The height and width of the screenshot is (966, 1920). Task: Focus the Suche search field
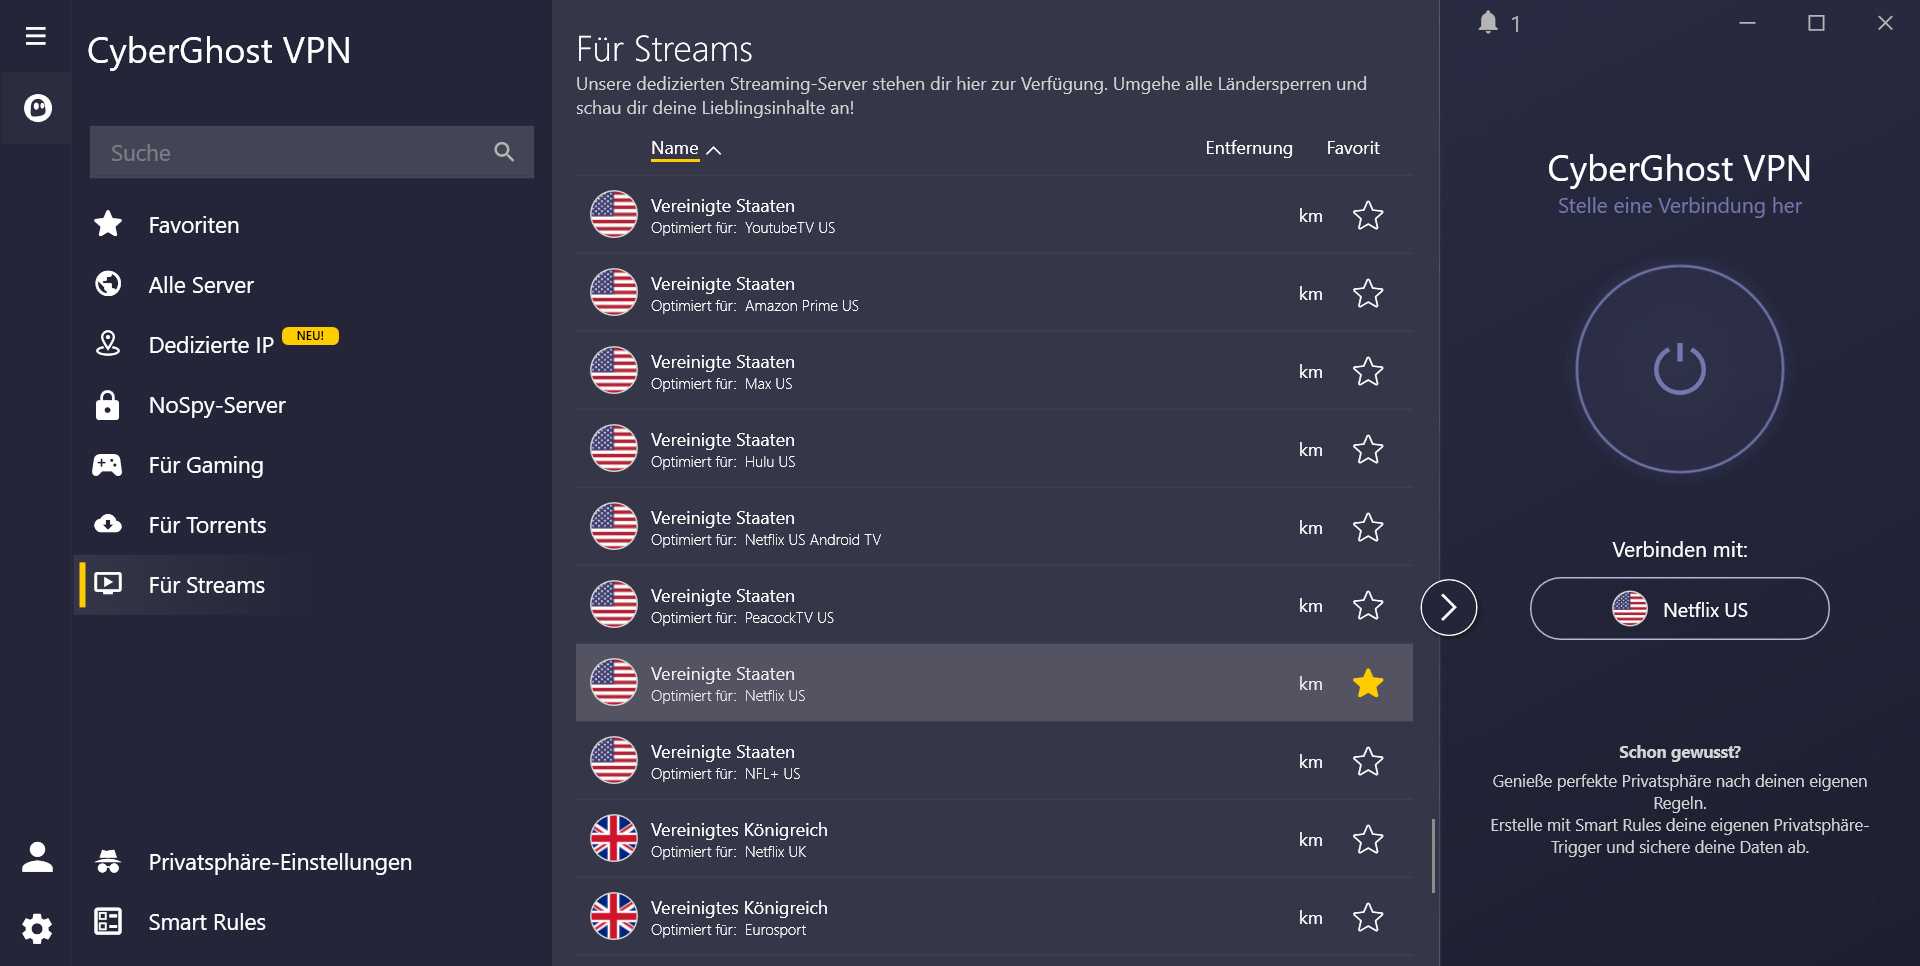[290, 153]
